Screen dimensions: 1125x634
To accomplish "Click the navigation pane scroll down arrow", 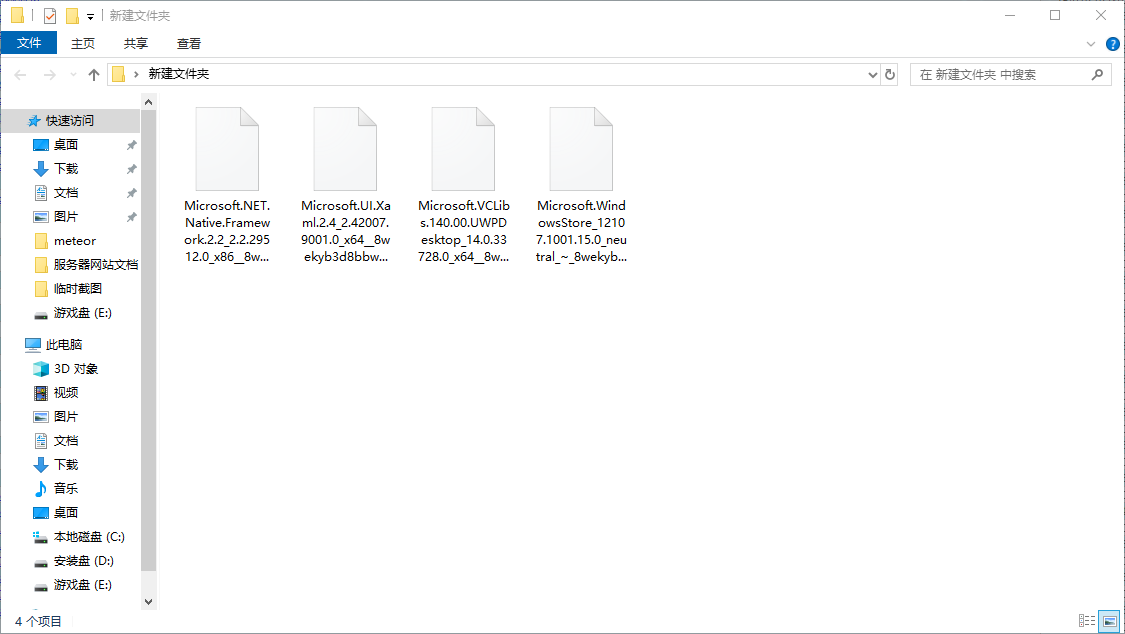I will click(149, 602).
